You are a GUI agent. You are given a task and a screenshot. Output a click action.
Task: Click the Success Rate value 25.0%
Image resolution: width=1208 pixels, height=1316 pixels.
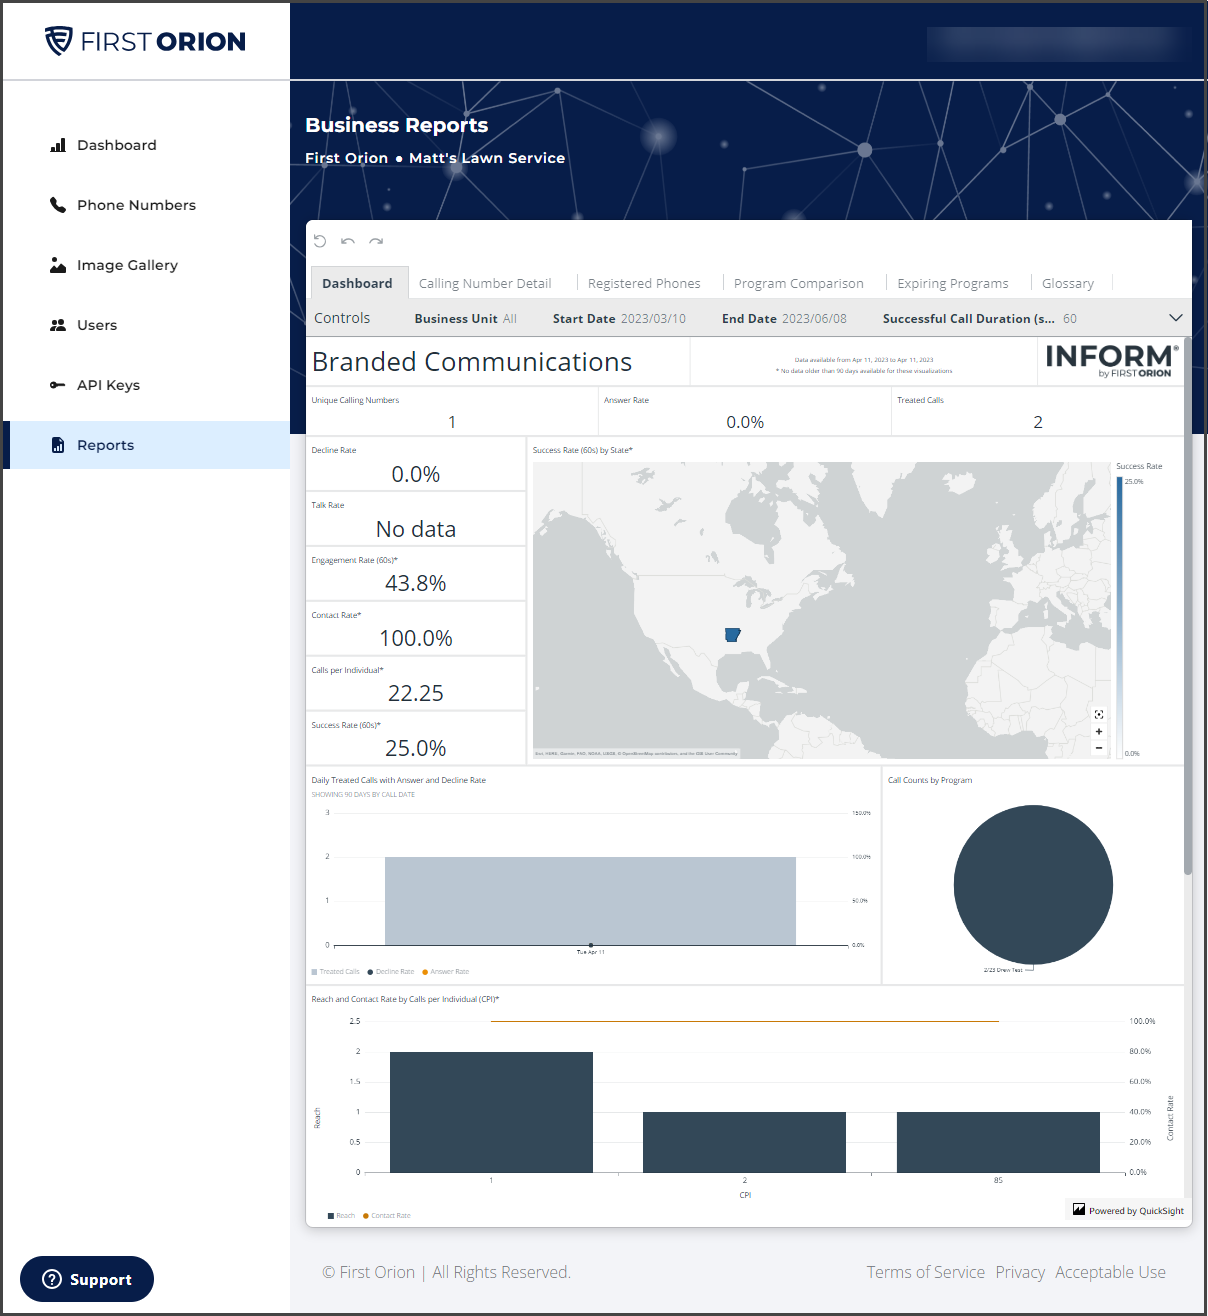click(416, 748)
